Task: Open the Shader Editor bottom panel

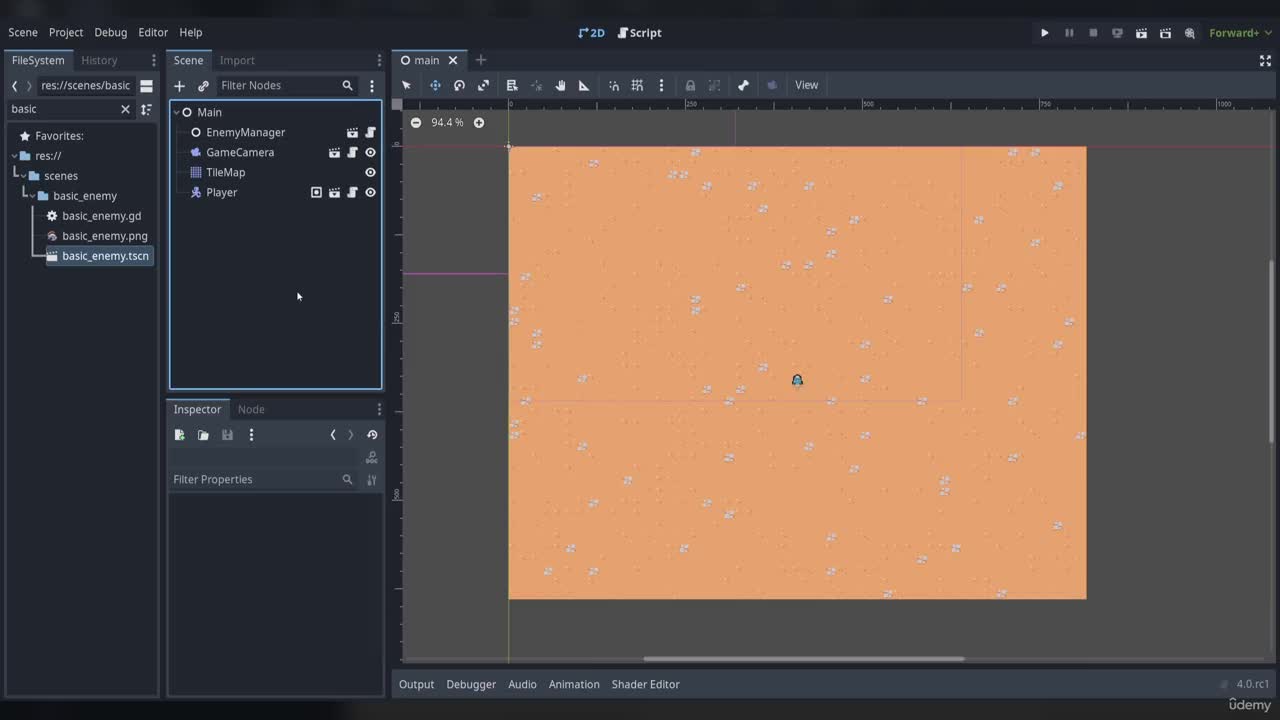Action: (645, 684)
